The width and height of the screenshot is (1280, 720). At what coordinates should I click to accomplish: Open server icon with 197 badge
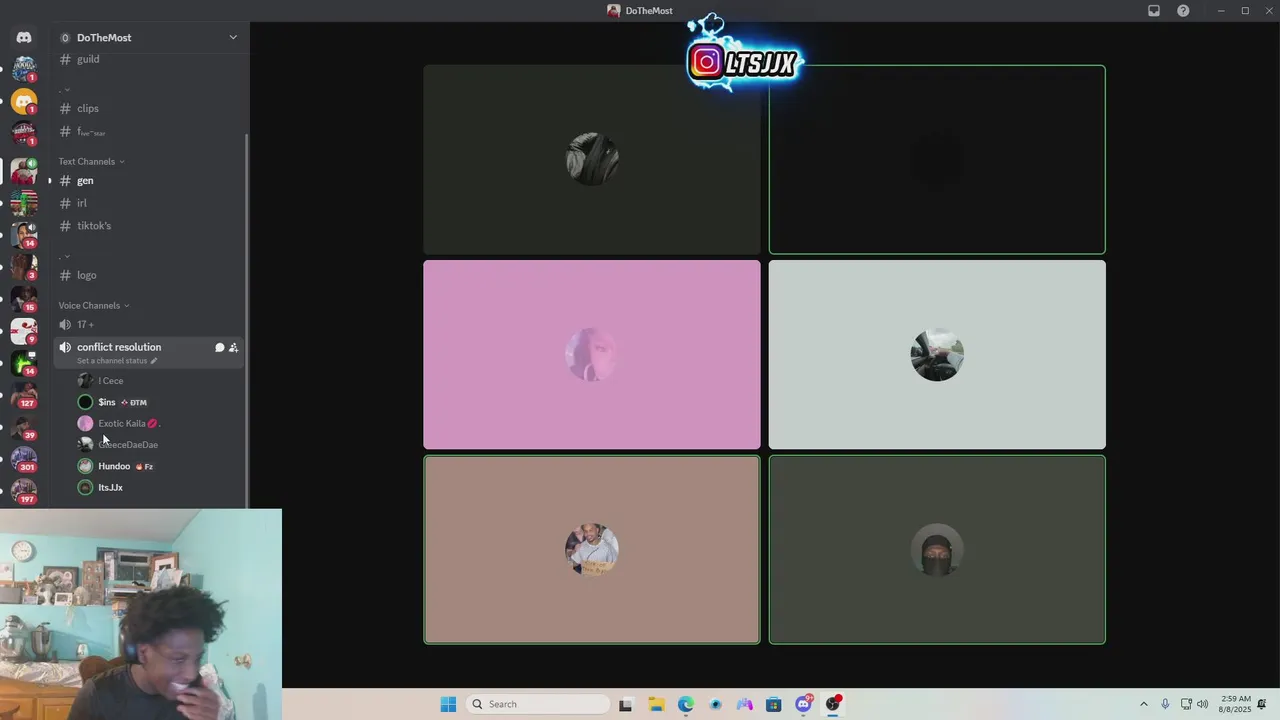click(24, 491)
